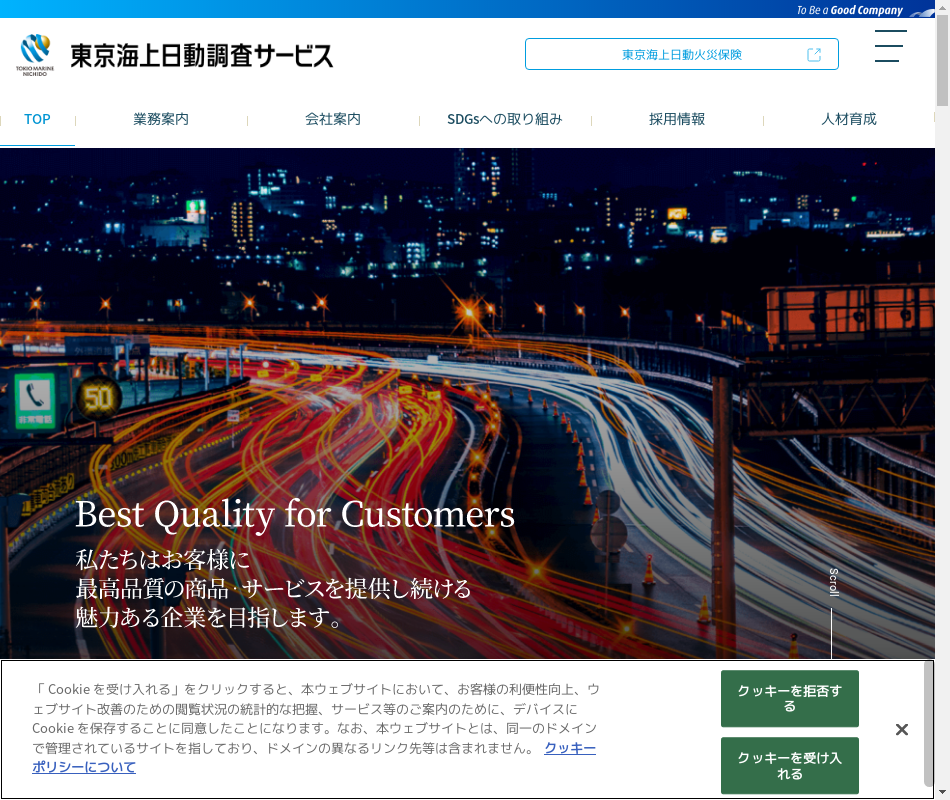Select the TOP navigation tab
950x800 pixels.
(x=37, y=119)
